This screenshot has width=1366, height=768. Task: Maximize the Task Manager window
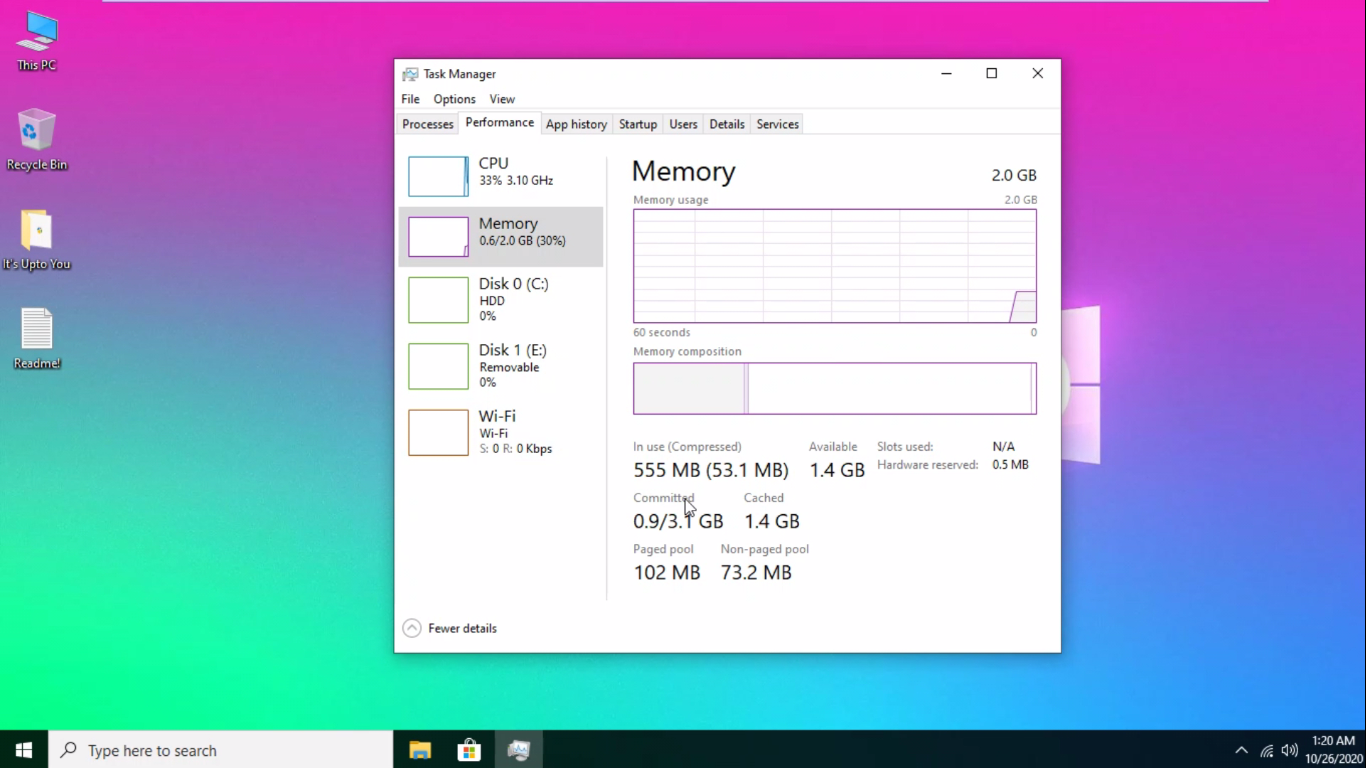click(991, 73)
